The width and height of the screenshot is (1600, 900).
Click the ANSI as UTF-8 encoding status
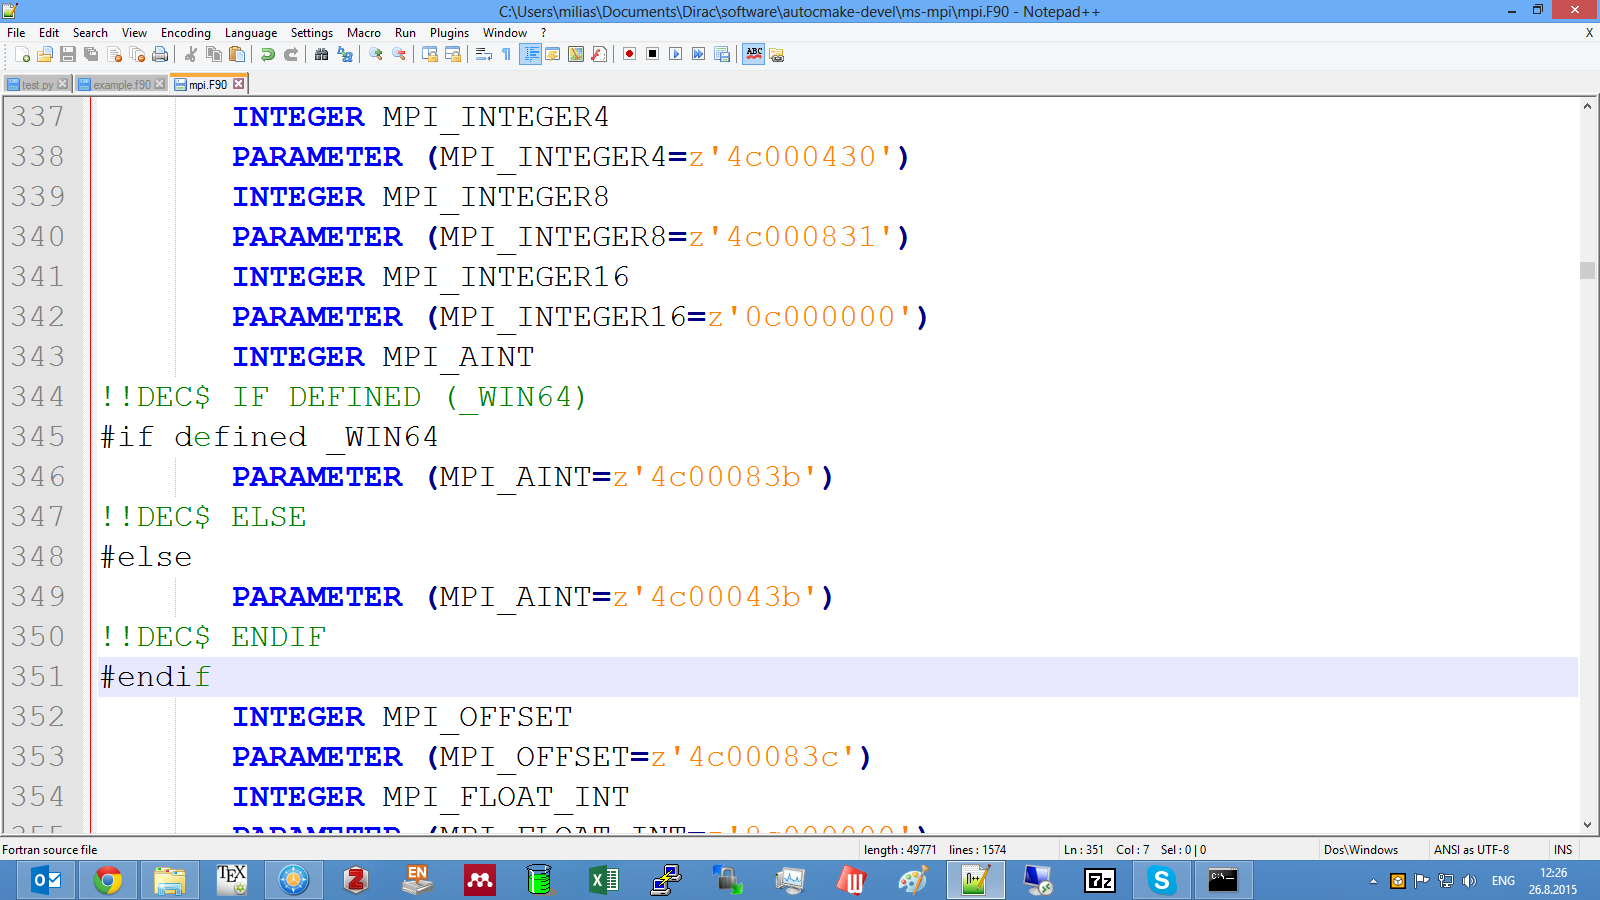(1471, 850)
